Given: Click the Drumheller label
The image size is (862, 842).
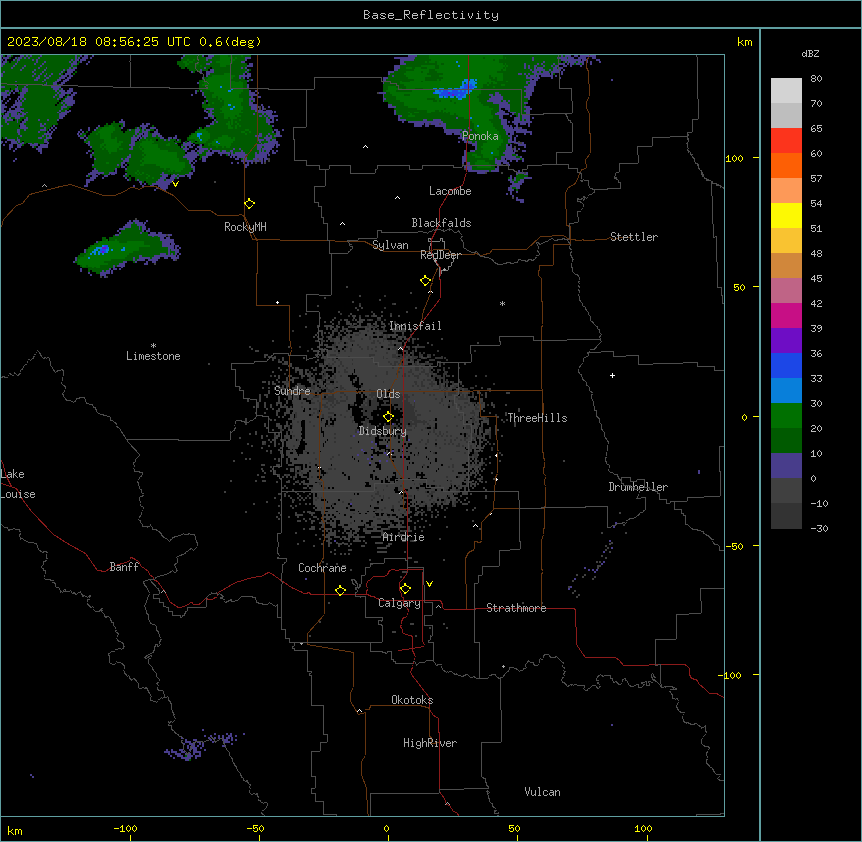Looking at the screenshot, I should point(638,487).
